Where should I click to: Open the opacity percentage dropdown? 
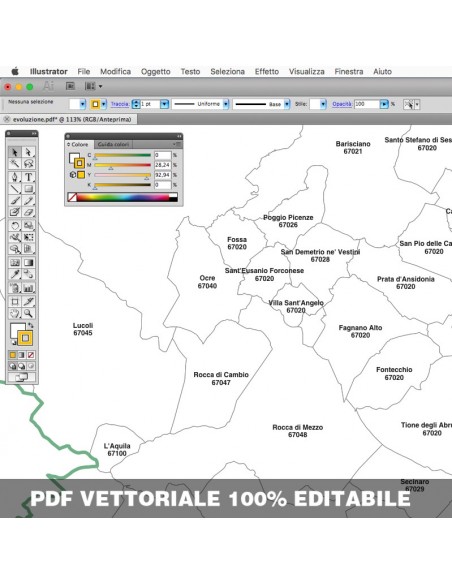click(x=383, y=104)
